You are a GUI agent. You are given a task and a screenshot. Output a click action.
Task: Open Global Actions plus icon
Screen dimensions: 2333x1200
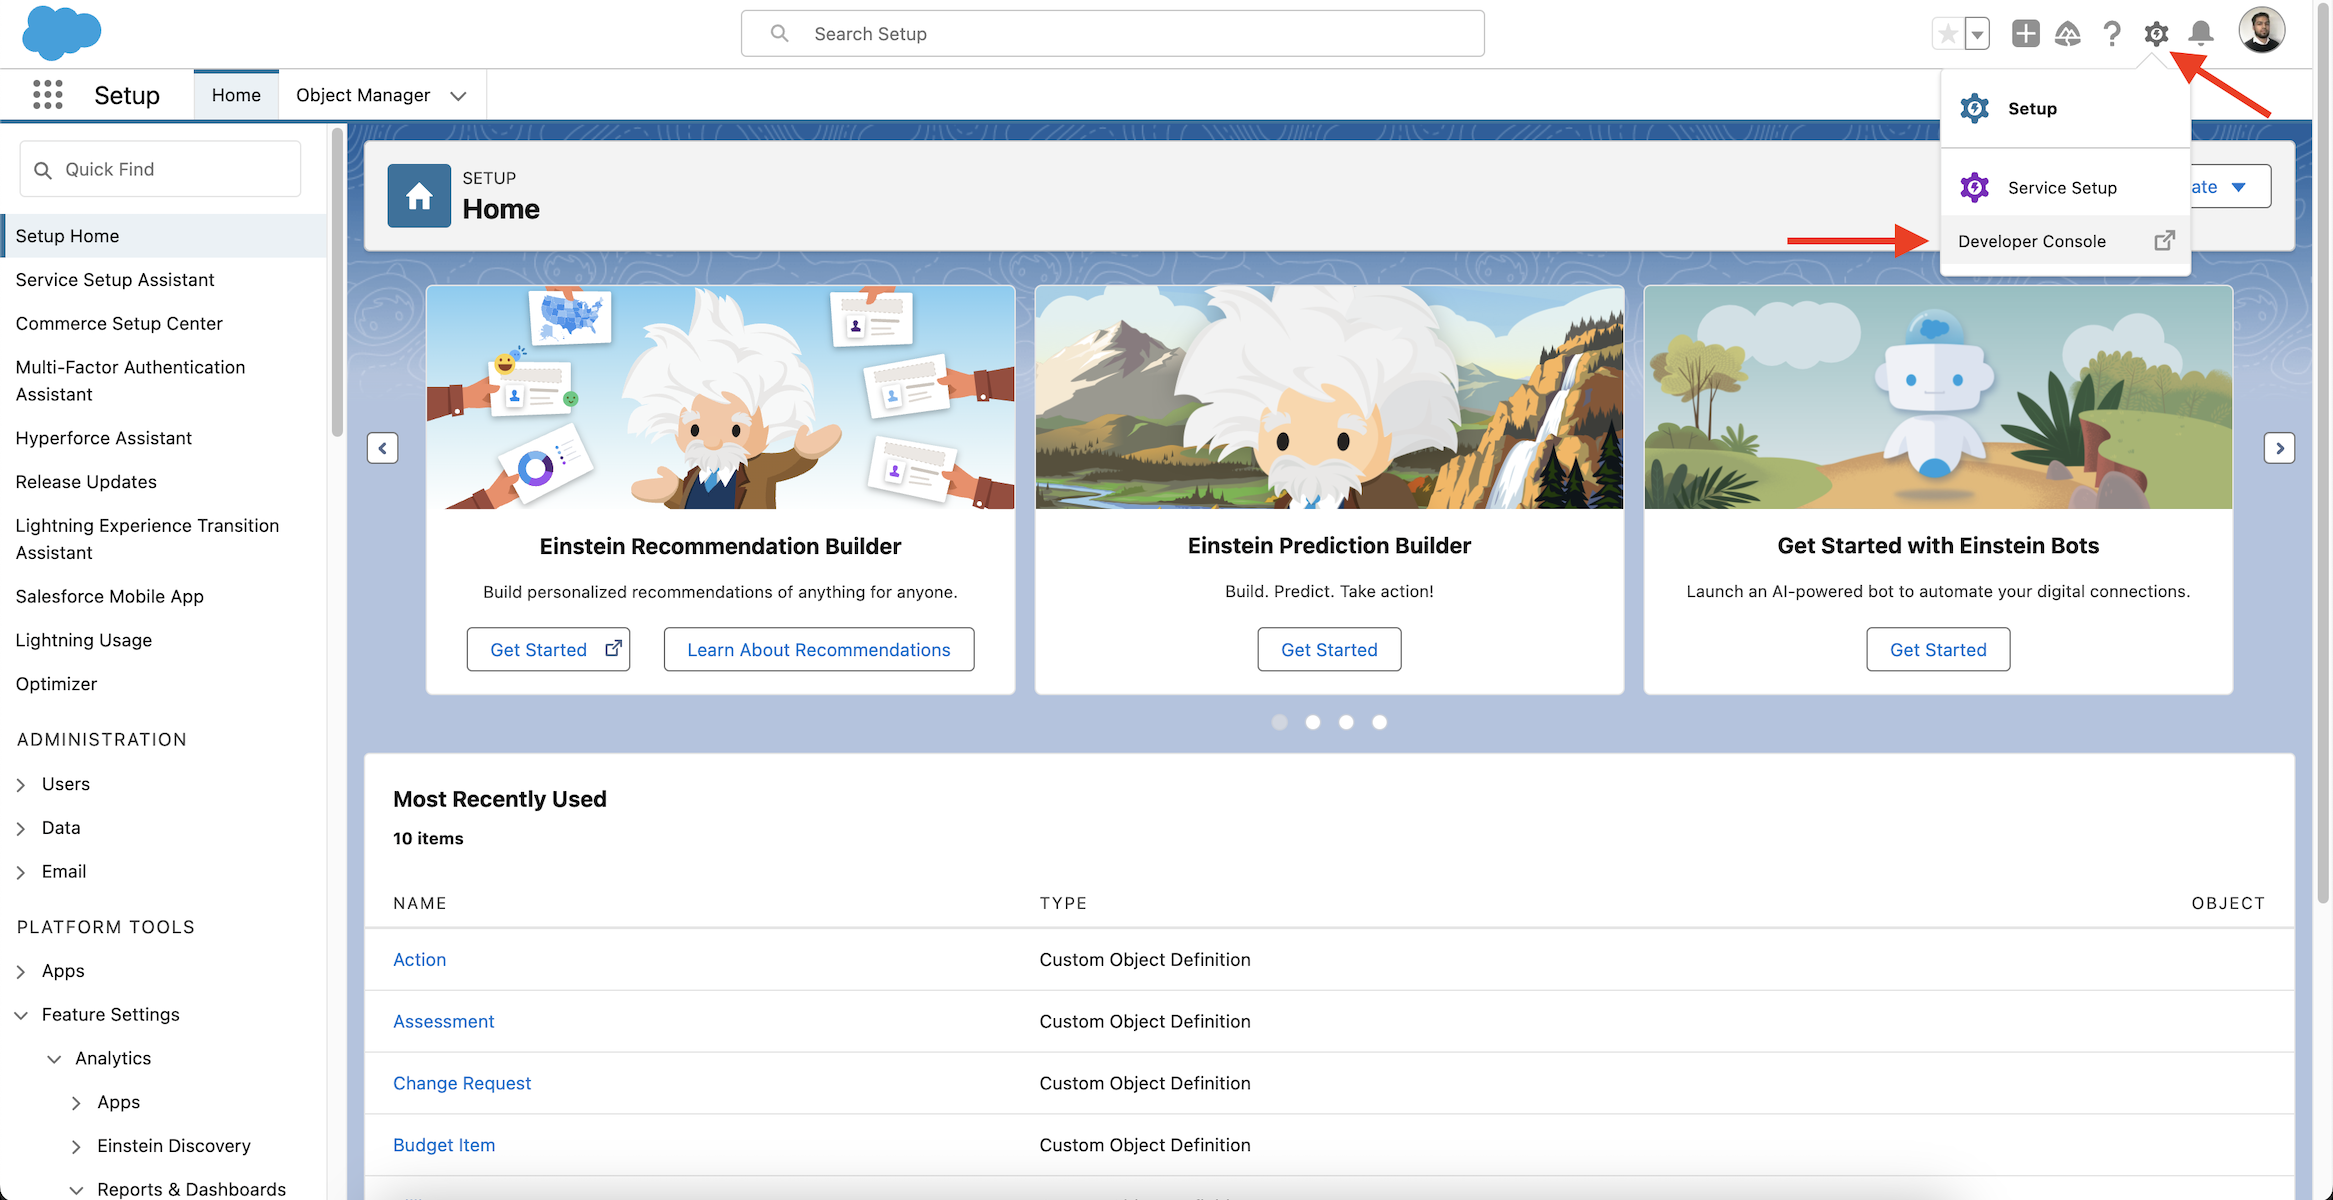[2025, 34]
